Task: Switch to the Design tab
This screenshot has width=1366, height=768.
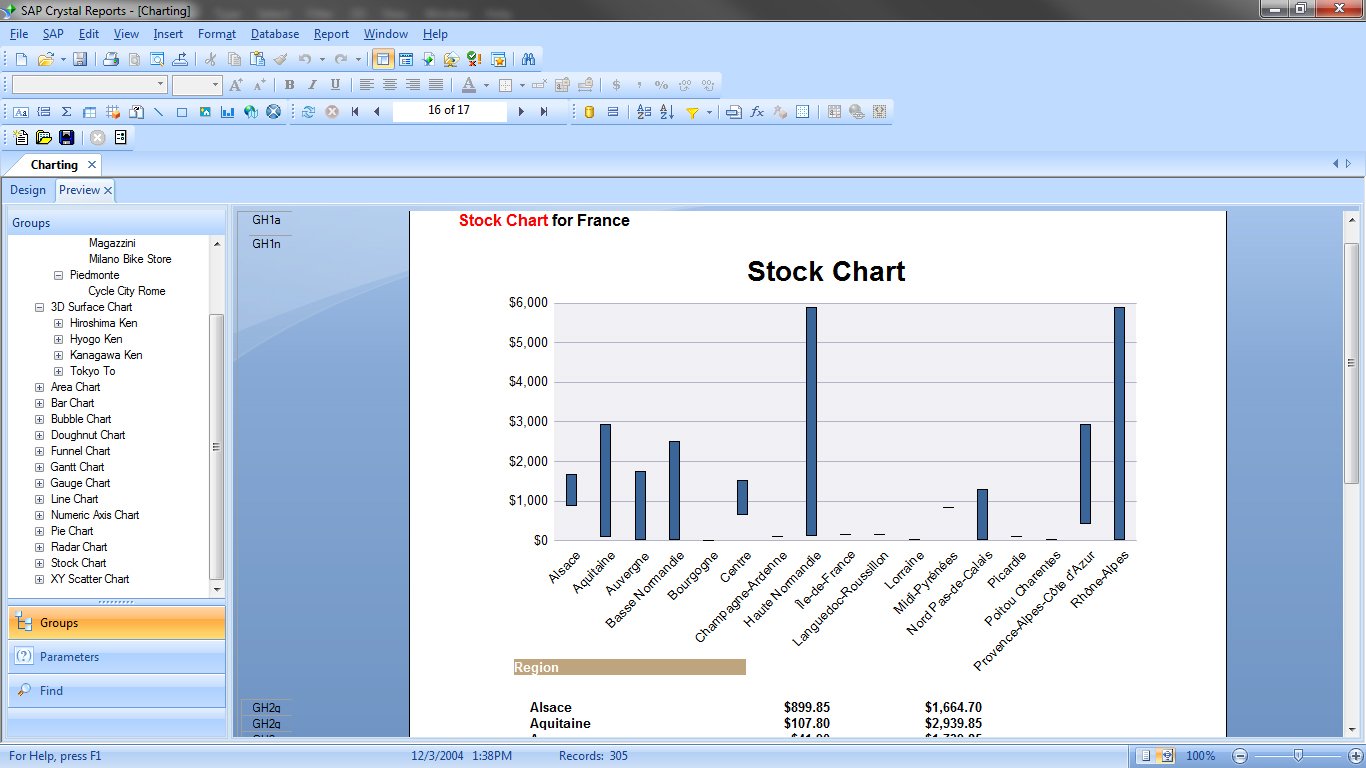Action: tap(28, 190)
